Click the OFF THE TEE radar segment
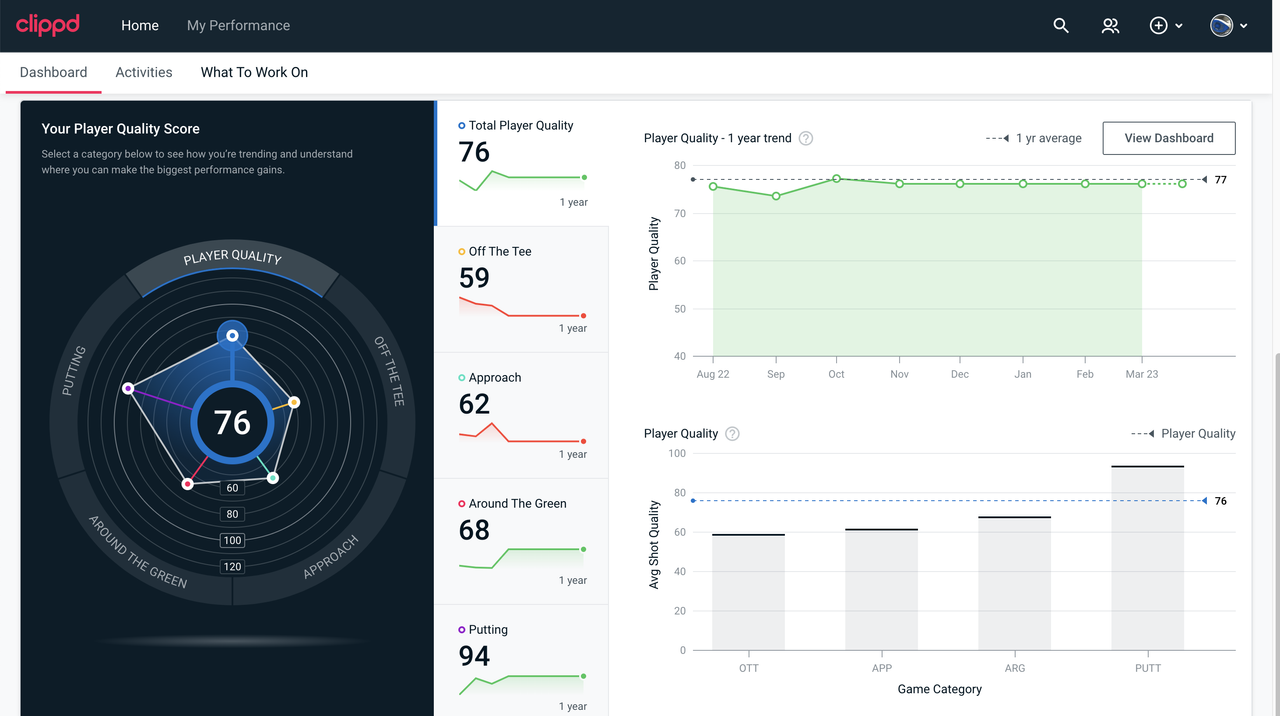Image resolution: width=1280 pixels, height=716 pixels. click(x=388, y=370)
